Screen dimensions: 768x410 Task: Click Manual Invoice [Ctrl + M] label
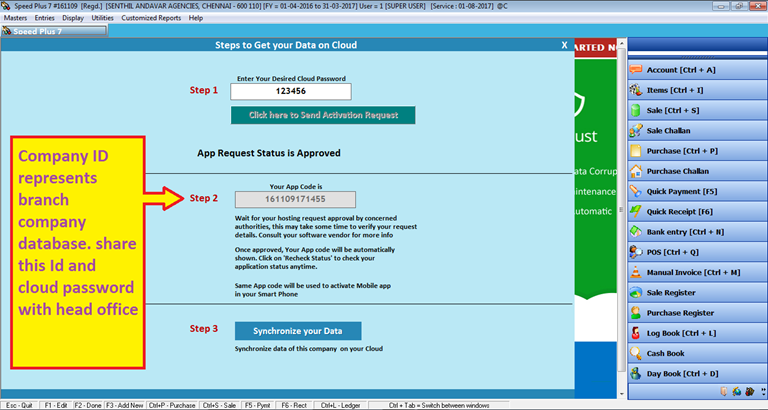click(x=694, y=272)
